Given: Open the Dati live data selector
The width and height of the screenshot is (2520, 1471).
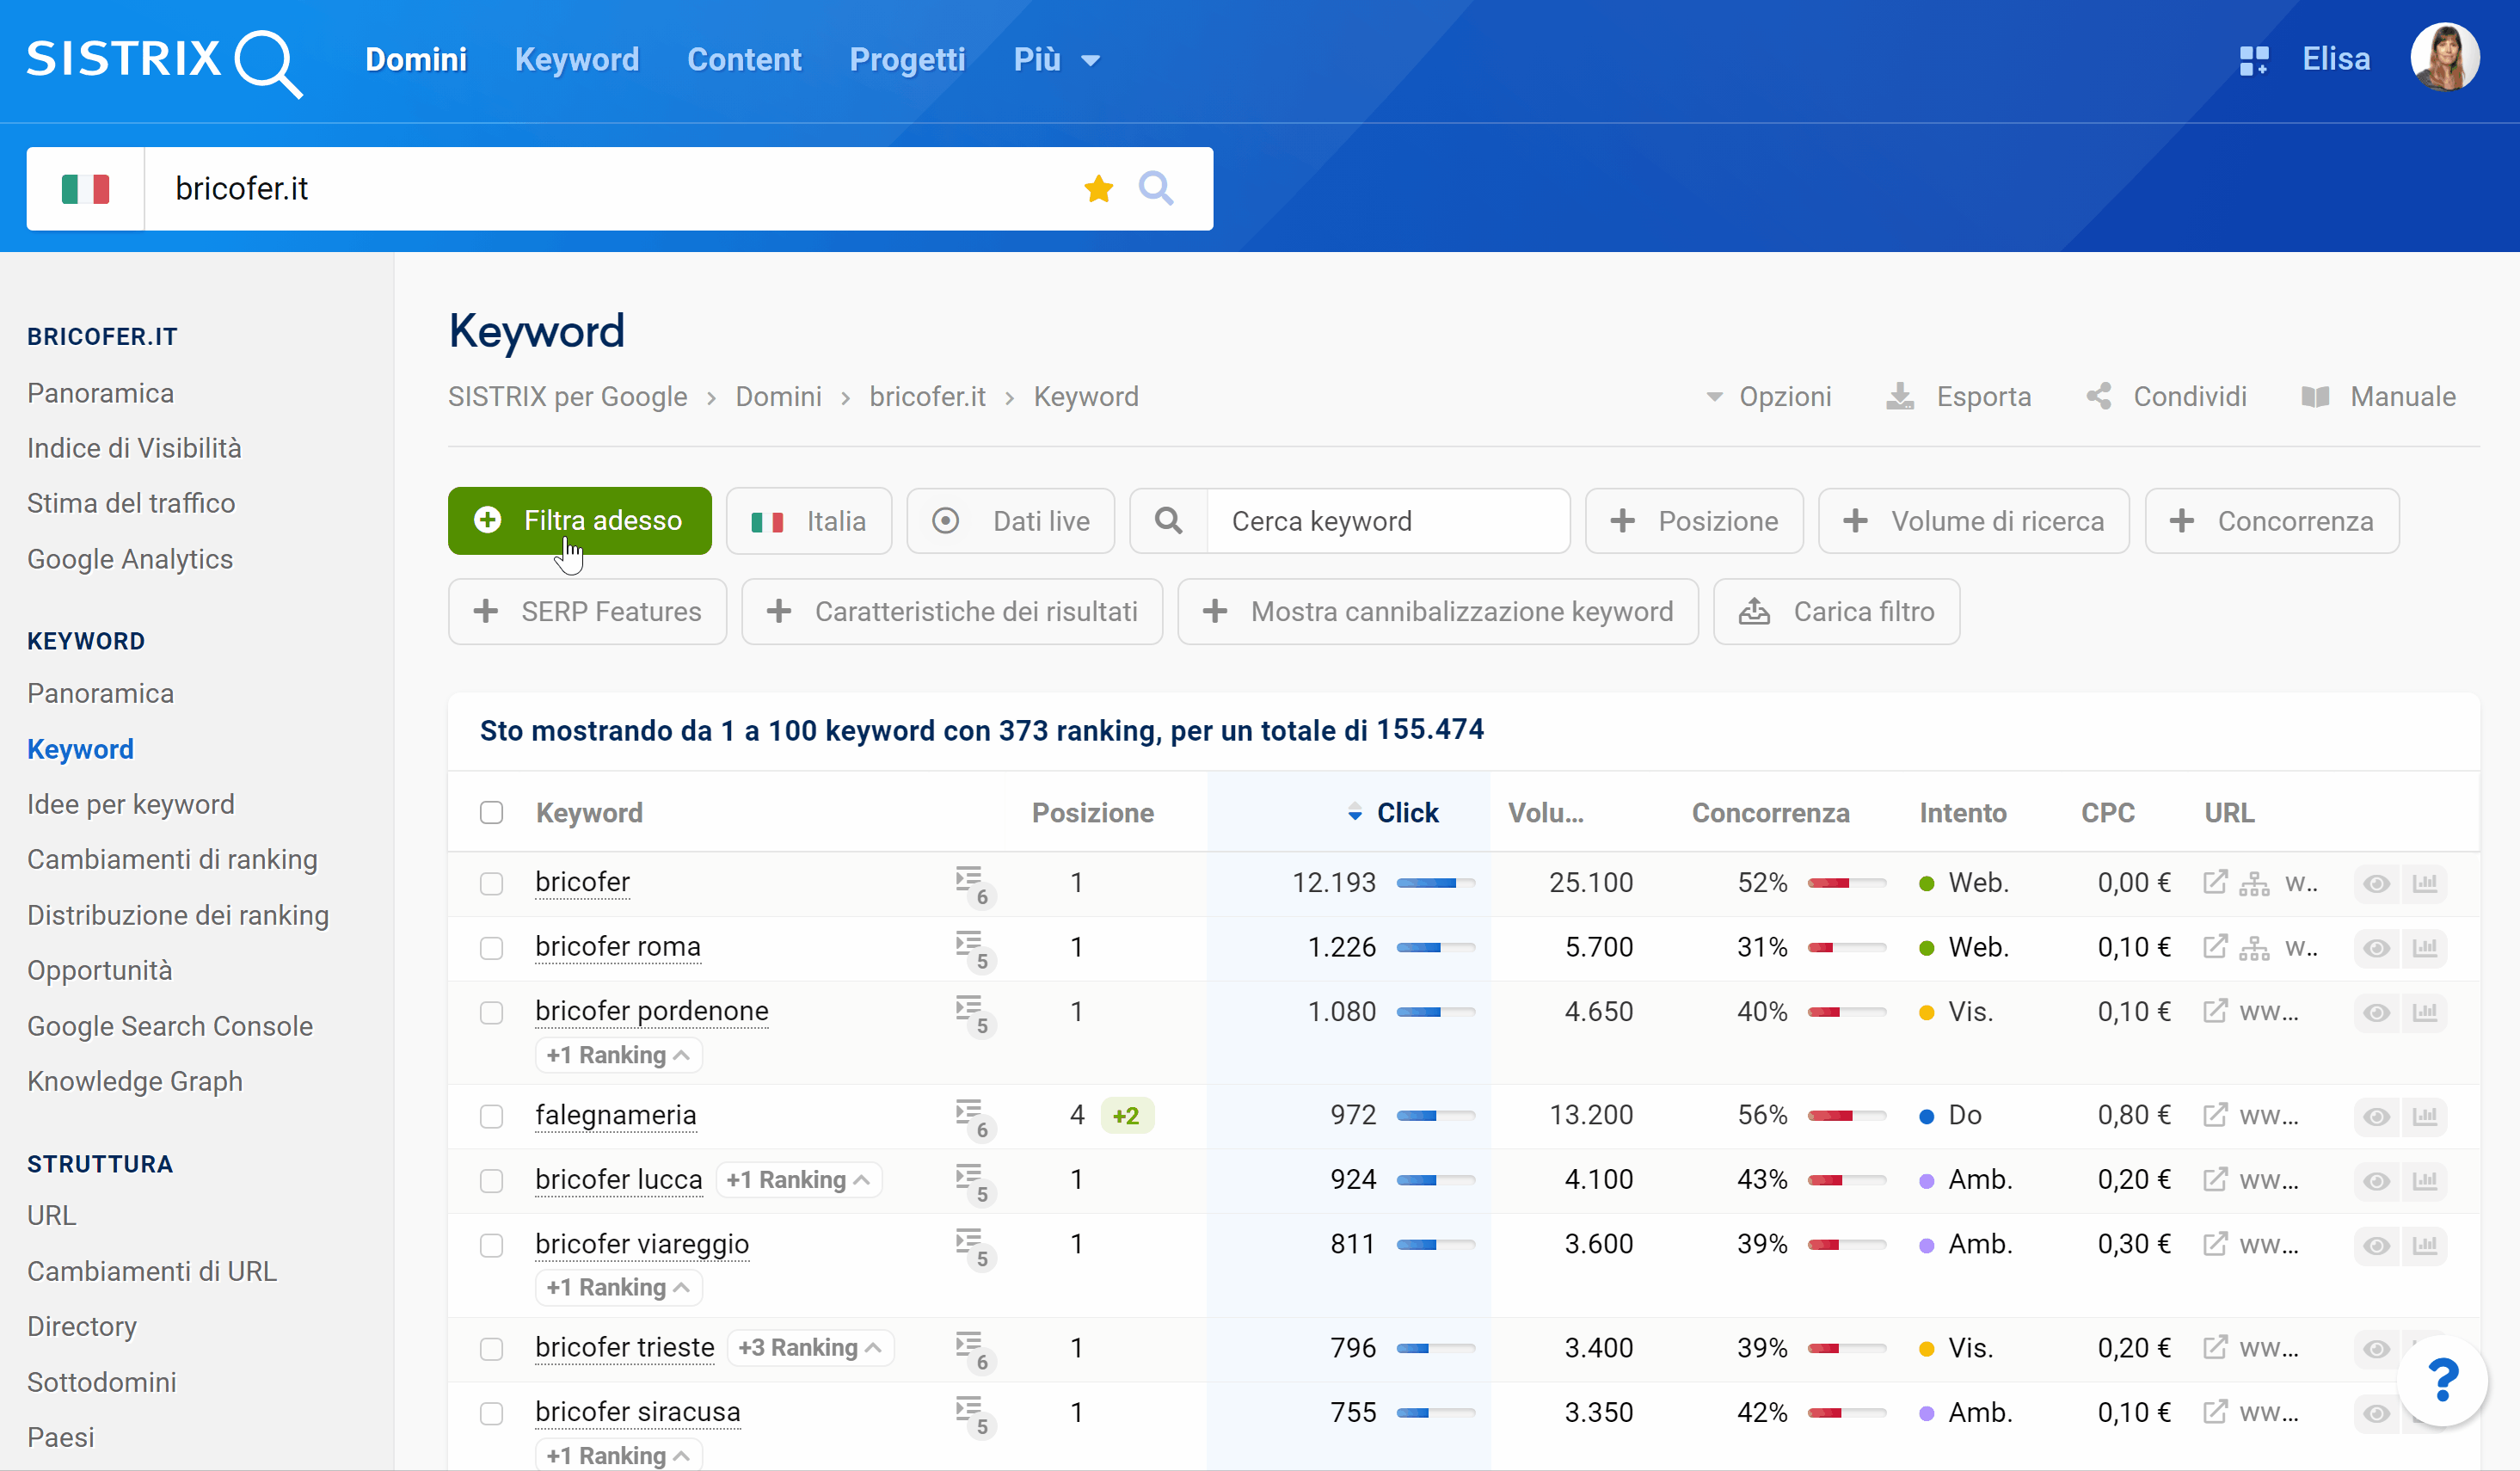Looking at the screenshot, I should click(x=1010, y=521).
